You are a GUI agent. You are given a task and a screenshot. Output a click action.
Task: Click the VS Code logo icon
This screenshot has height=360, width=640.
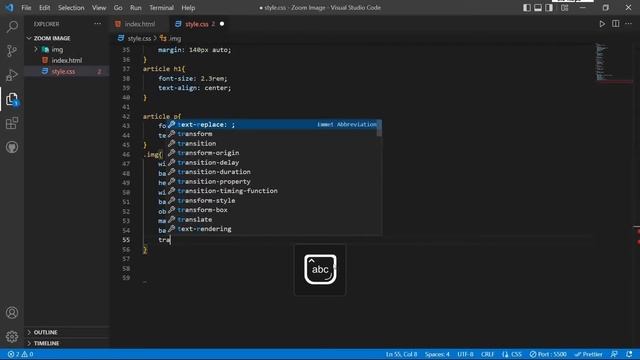coord(9,7)
